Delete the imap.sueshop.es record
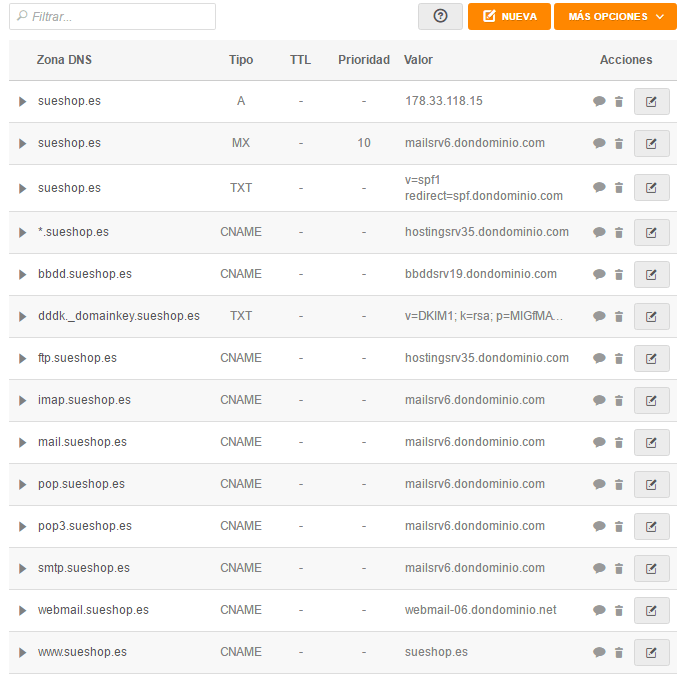This screenshot has height=683, width=680. click(x=619, y=401)
